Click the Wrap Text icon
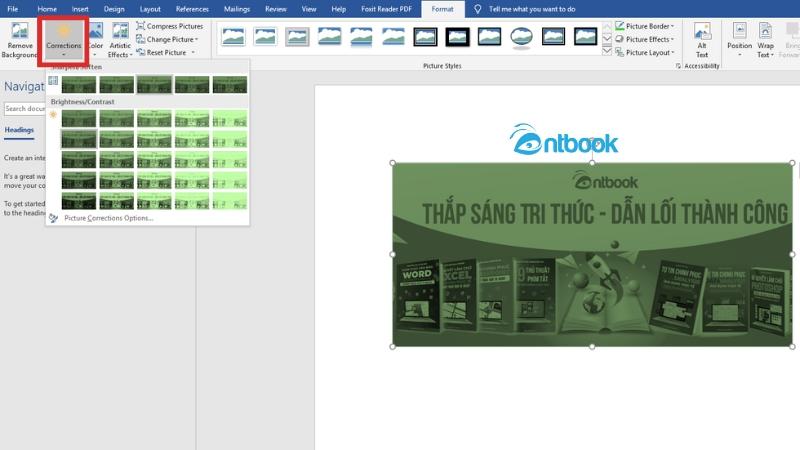 pyautogui.click(x=765, y=31)
